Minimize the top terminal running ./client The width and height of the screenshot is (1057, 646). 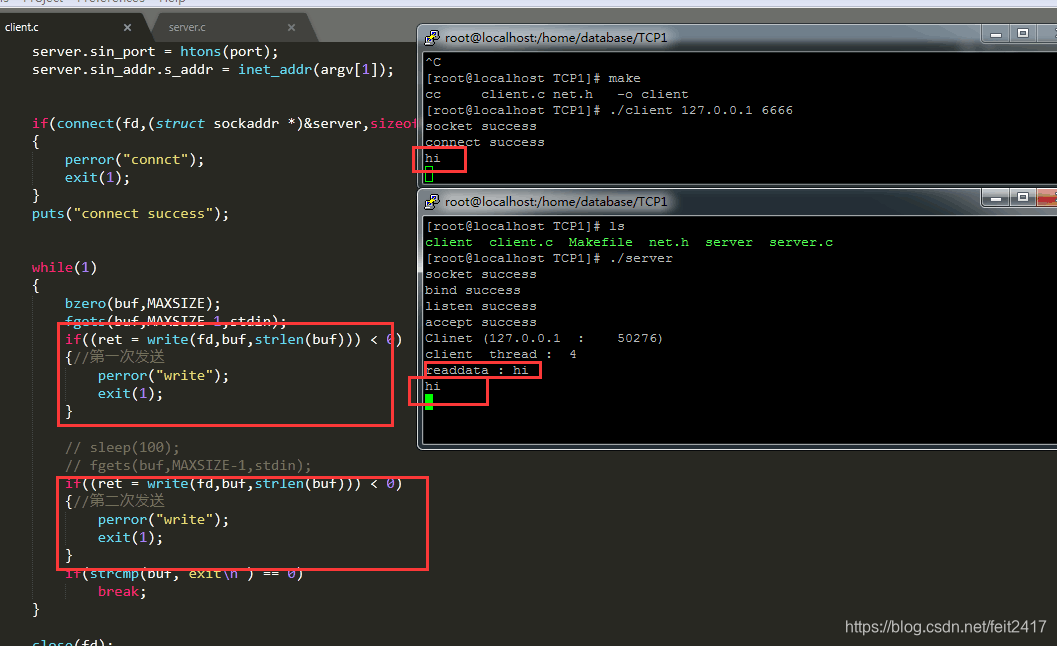pos(996,34)
